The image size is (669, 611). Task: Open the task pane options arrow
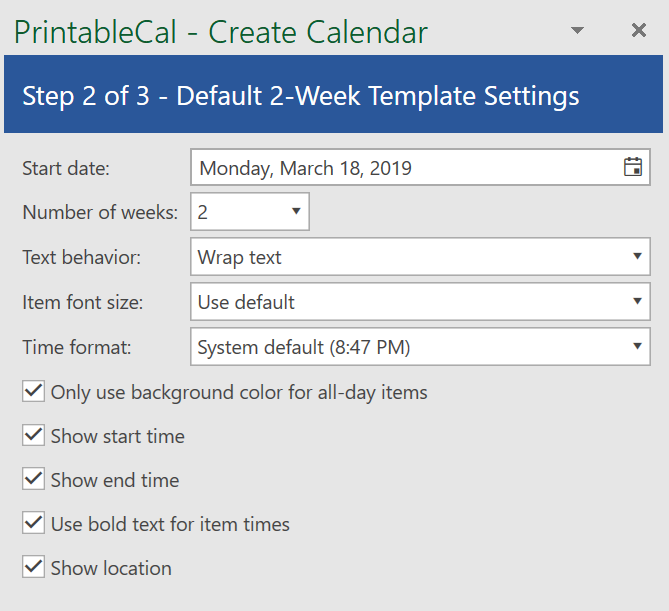coord(577,30)
